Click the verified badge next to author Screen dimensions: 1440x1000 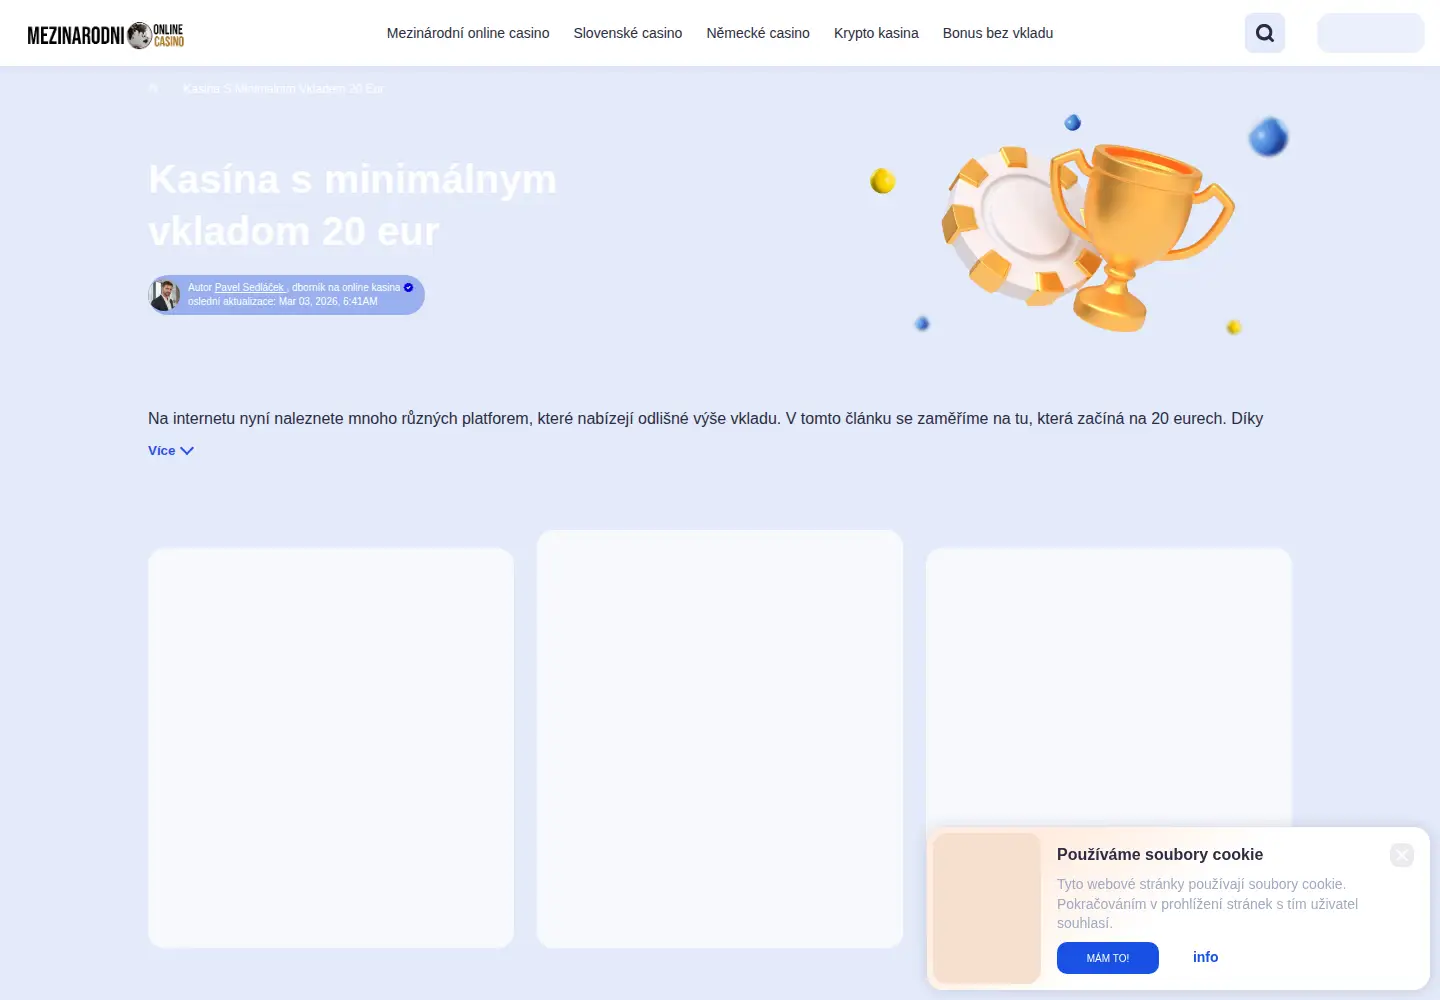(408, 287)
